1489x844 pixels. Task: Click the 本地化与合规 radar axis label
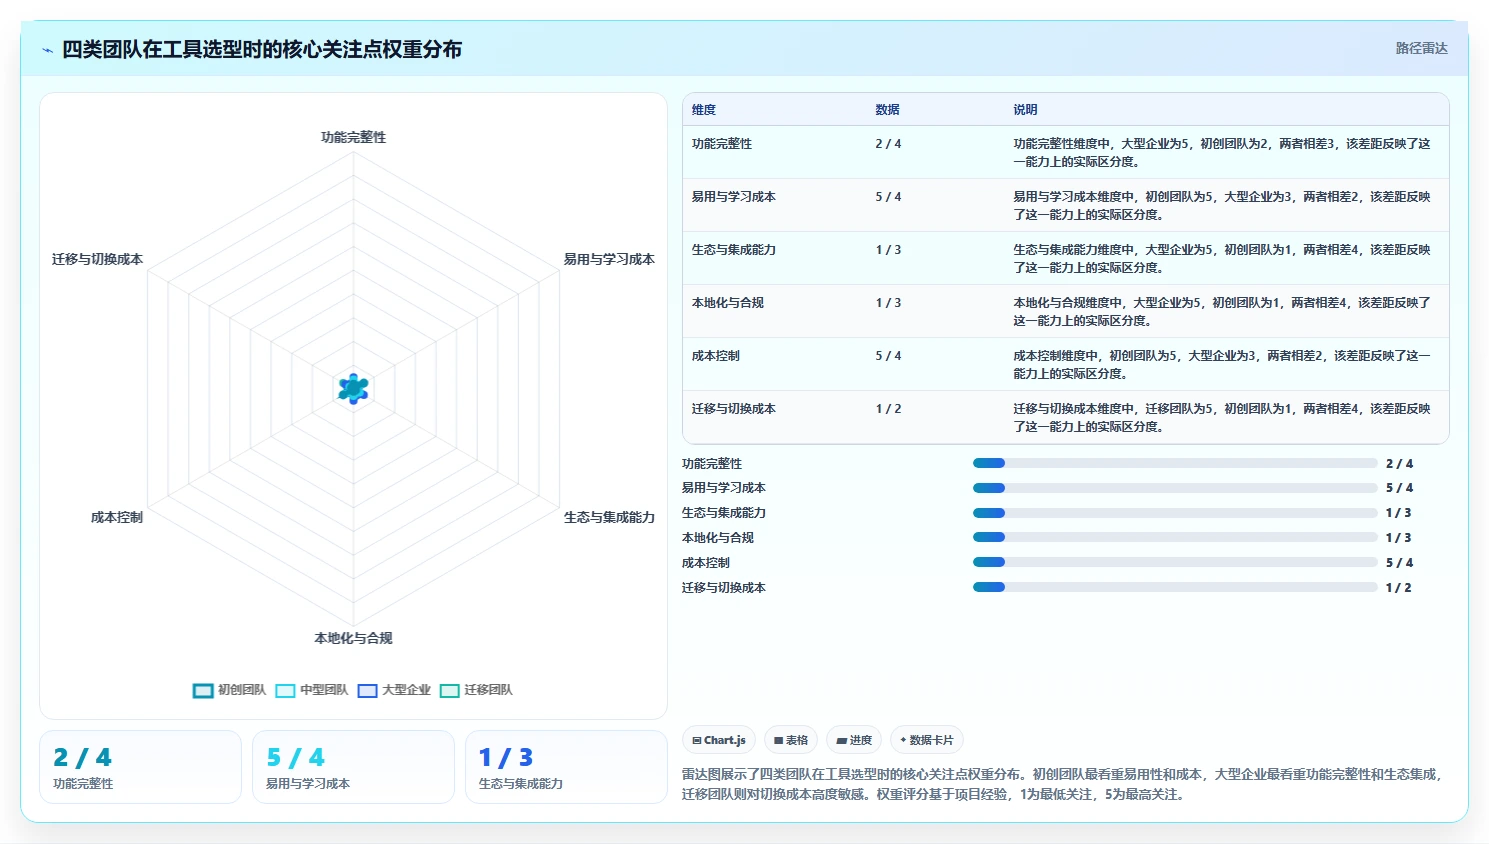[x=353, y=638]
